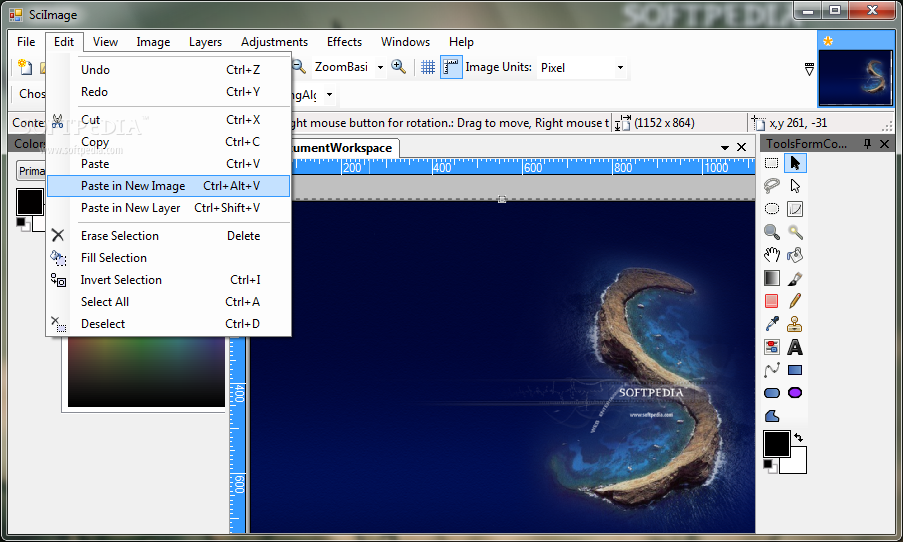This screenshot has width=903, height=542.
Task: Select the Zoom magnifier tool in the tools panel
Action: [772, 232]
